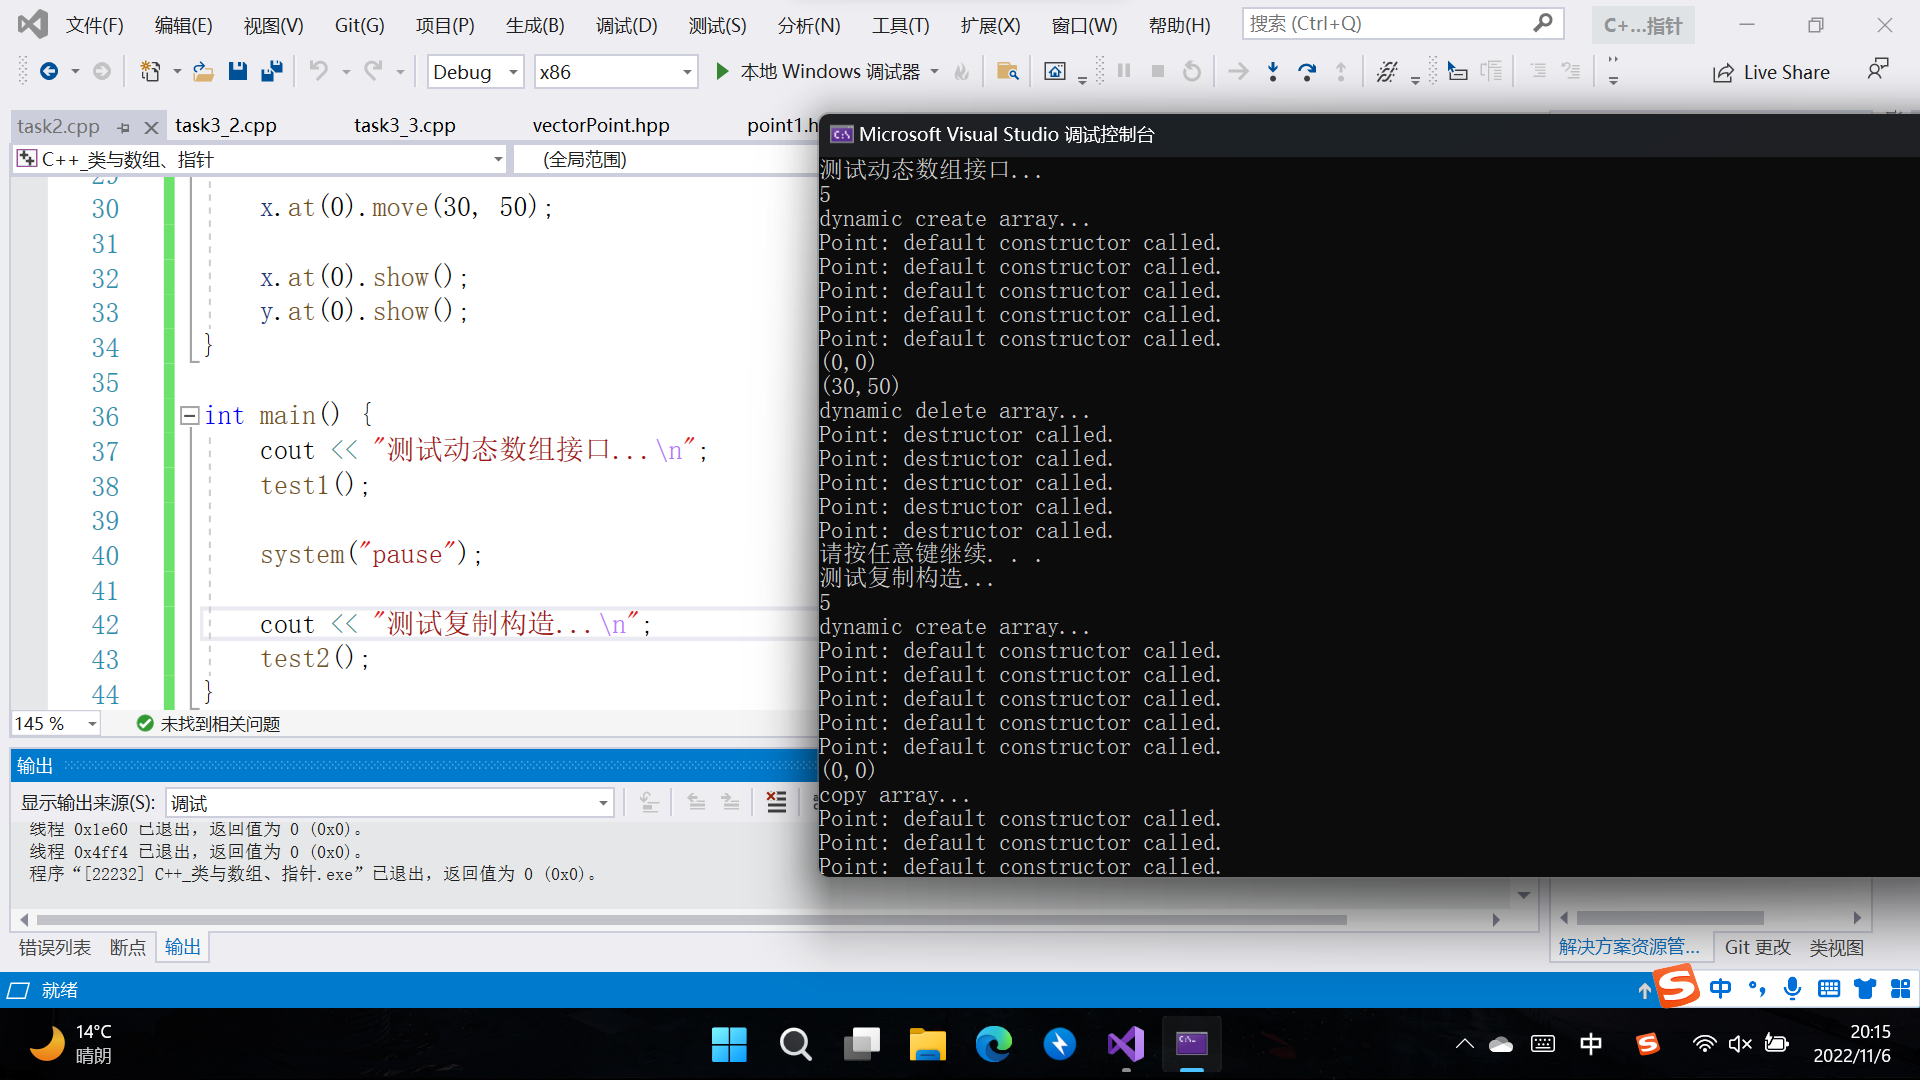Click the clear output window icon
1920x1080 pixels.
point(776,802)
